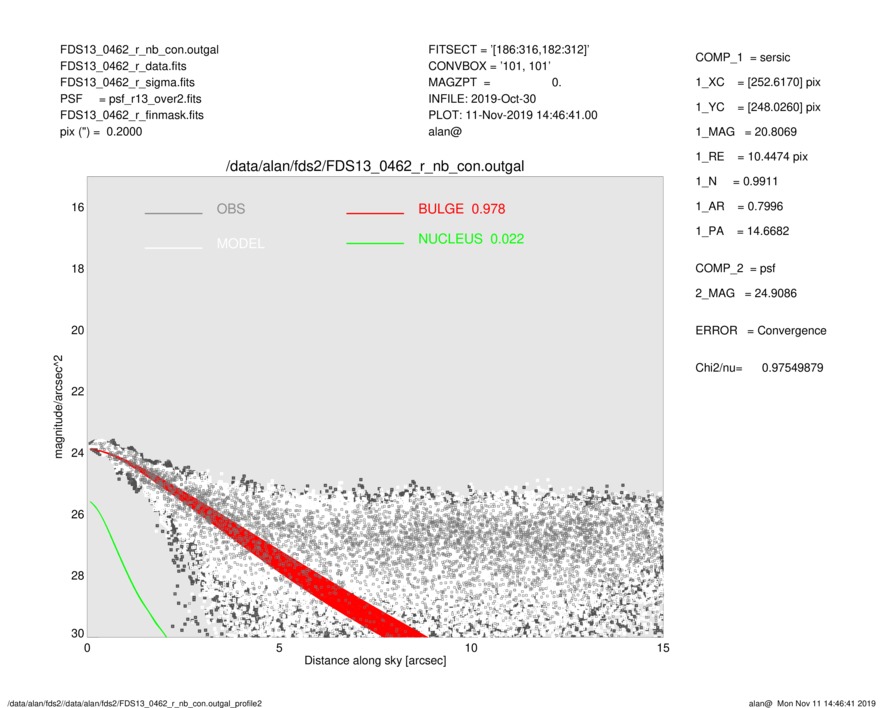The image size is (885, 708).
Task: Click the ERROR = Convergence line
Action: pos(760,331)
